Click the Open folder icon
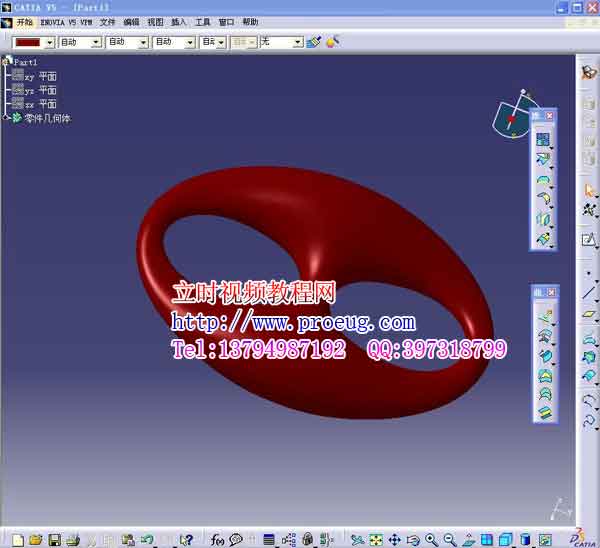The image size is (600, 548). click(35, 540)
